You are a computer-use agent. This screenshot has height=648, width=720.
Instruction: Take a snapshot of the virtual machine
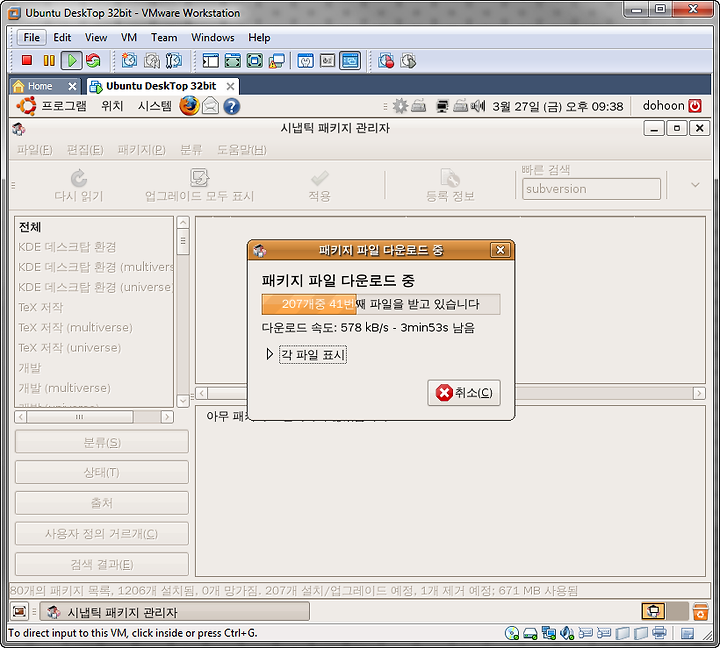coord(129,61)
